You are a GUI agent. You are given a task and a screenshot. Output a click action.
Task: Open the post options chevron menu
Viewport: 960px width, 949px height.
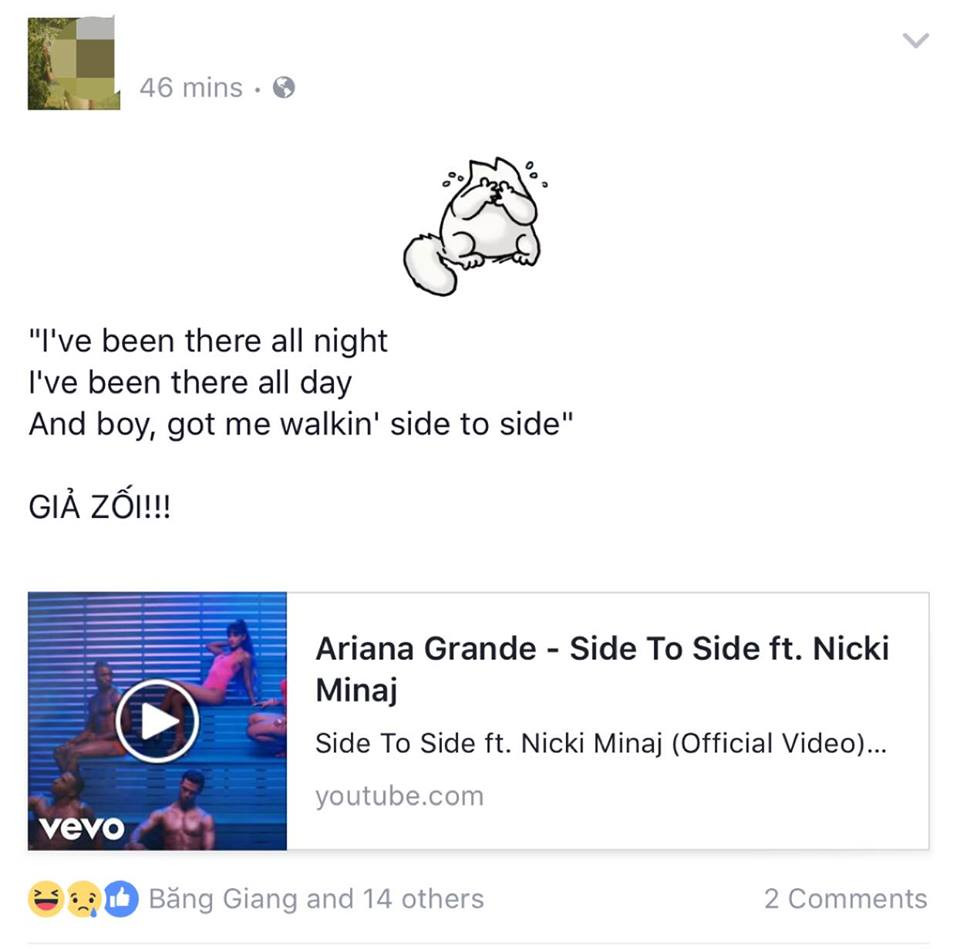[916, 40]
